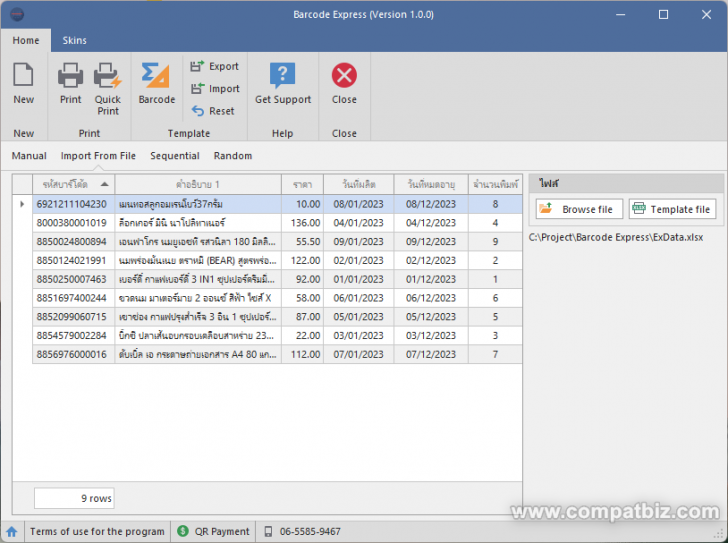Click the Template file button
Screen dimensions: 728x543
(672, 209)
